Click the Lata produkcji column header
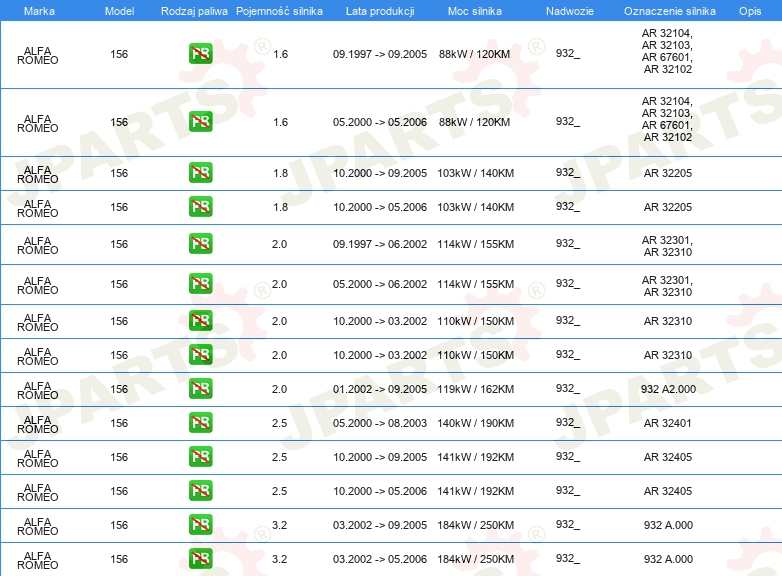The width and height of the screenshot is (782, 576). 379,10
